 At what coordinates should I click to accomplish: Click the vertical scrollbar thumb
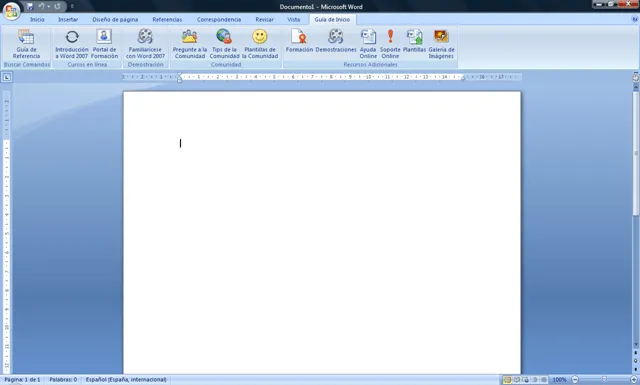coord(636,153)
